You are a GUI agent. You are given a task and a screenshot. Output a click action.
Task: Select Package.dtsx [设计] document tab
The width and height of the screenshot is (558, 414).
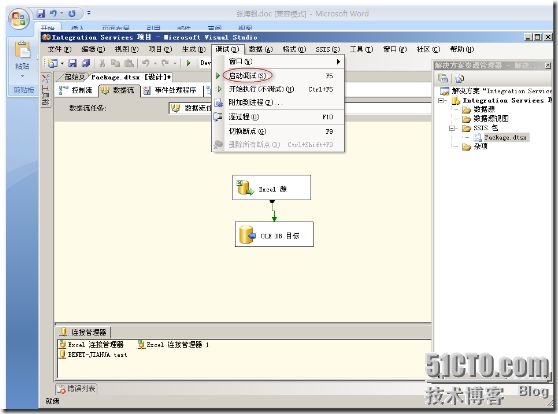click(x=131, y=77)
